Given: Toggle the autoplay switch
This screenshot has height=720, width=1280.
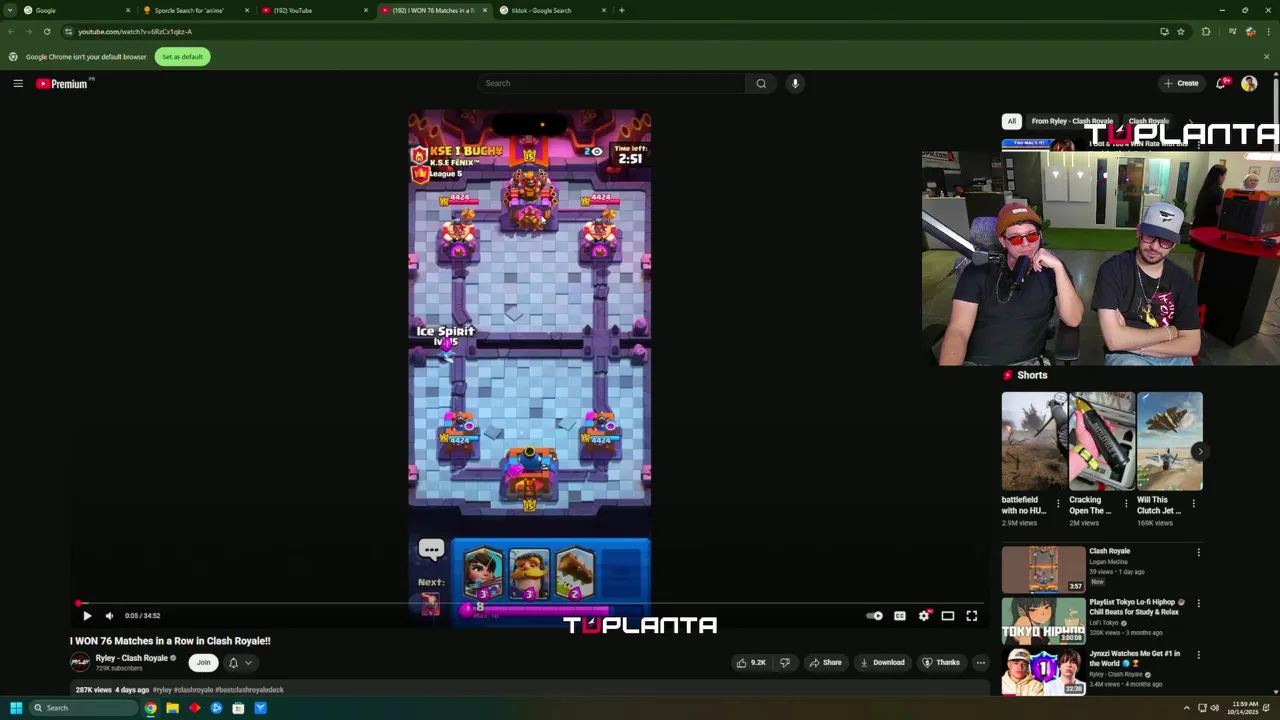Looking at the screenshot, I should pyautogui.click(x=875, y=616).
